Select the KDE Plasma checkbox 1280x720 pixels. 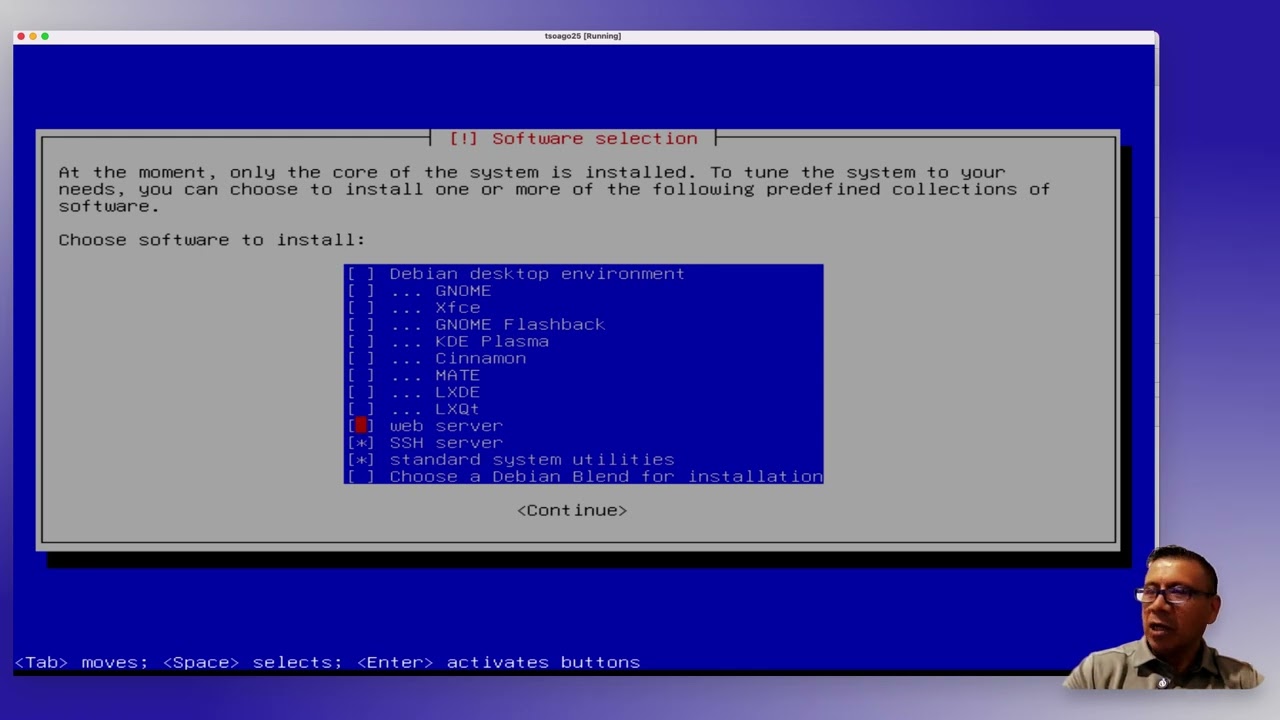361,342
